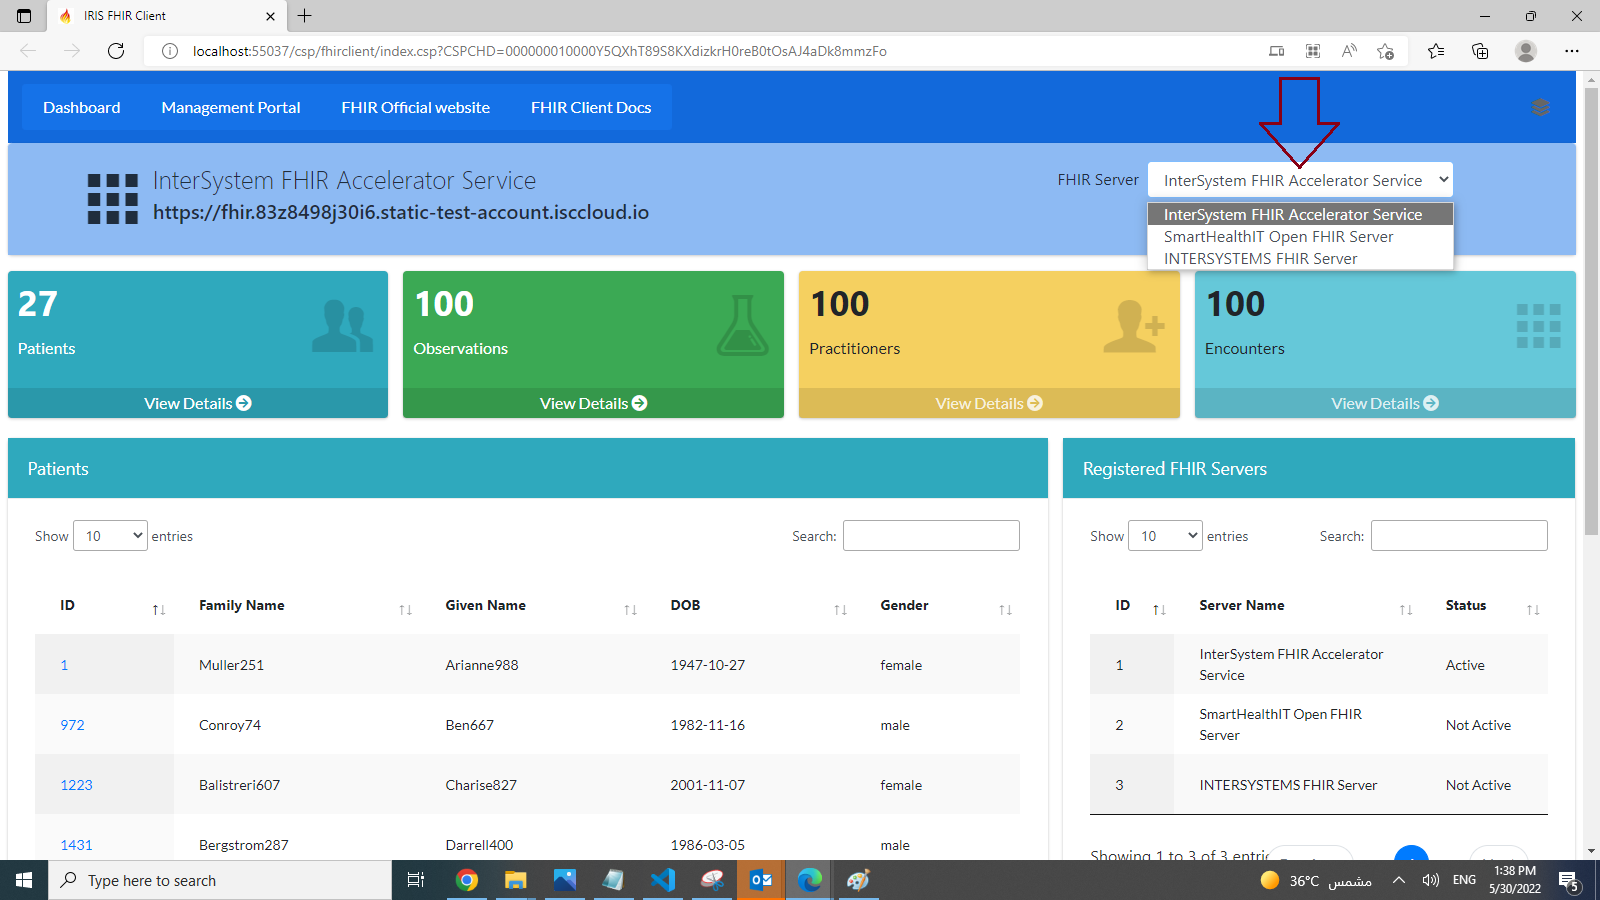The height and width of the screenshot is (900, 1600).
Task: Click the browser address bar URL
Action: pyautogui.click(x=540, y=51)
